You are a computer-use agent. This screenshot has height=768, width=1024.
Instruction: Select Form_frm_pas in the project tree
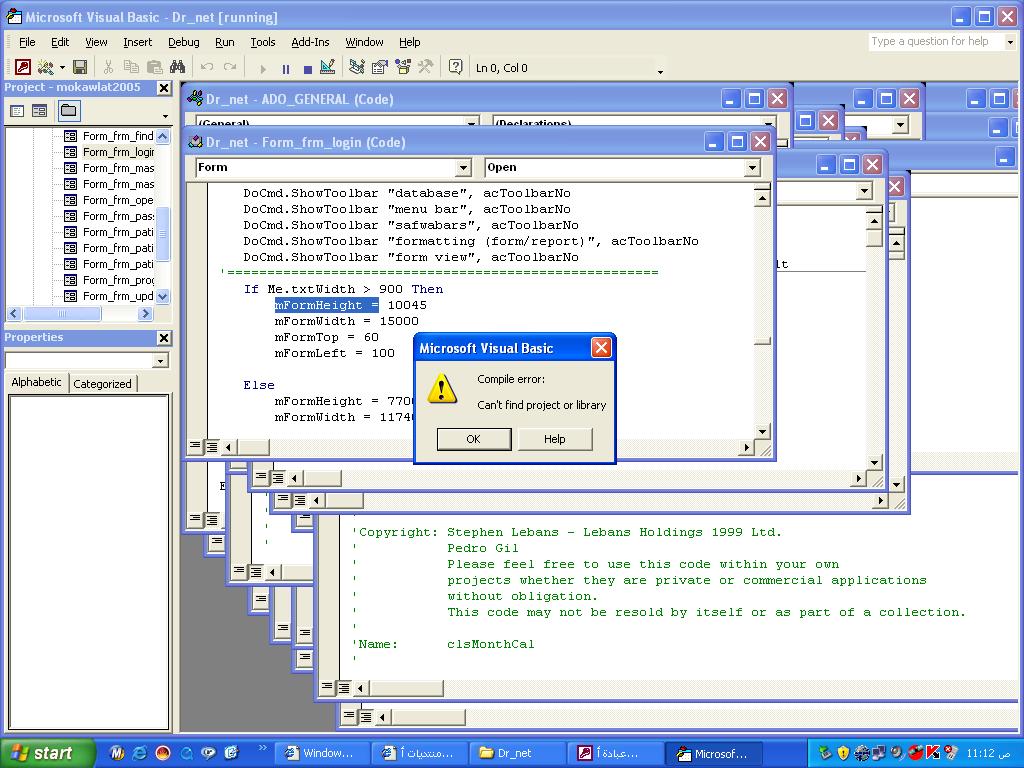pyautogui.click(x=118, y=216)
